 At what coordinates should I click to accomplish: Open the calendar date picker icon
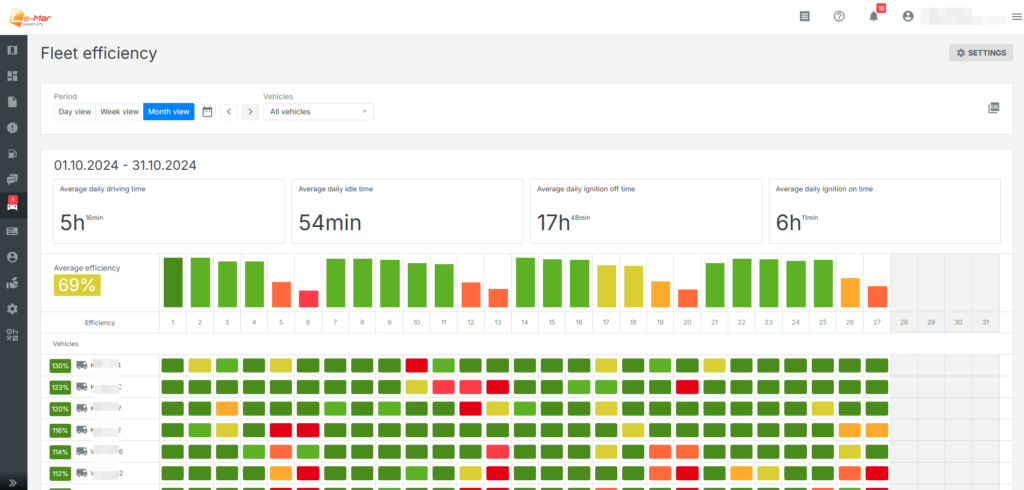coord(208,112)
